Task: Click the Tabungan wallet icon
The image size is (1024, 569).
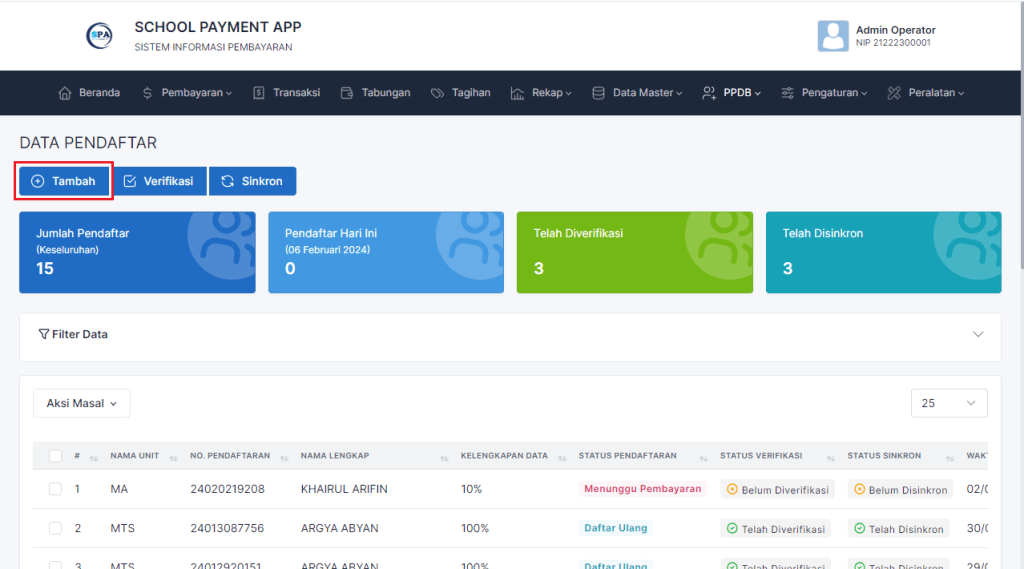Action: (347, 93)
